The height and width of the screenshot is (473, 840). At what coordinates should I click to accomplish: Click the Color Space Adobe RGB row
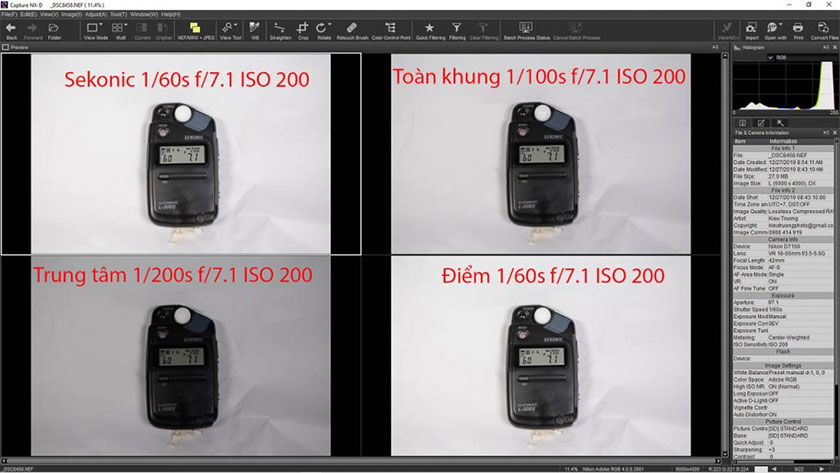click(783, 379)
